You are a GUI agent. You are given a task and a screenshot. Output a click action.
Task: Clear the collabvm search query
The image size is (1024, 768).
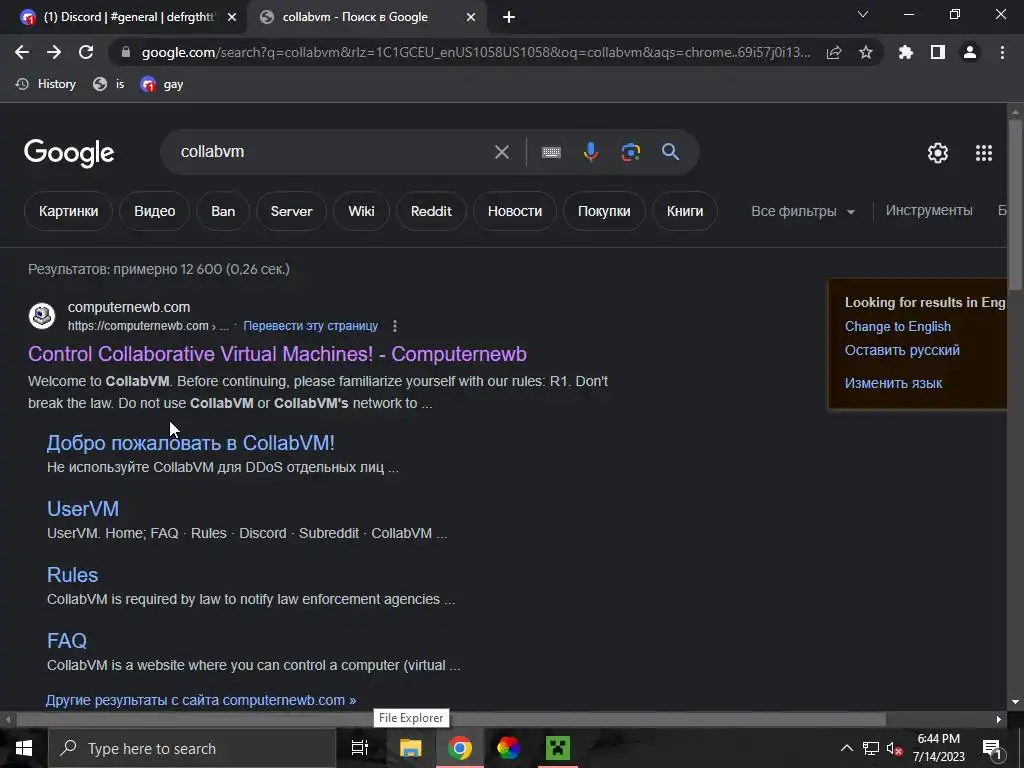click(502, 152)
